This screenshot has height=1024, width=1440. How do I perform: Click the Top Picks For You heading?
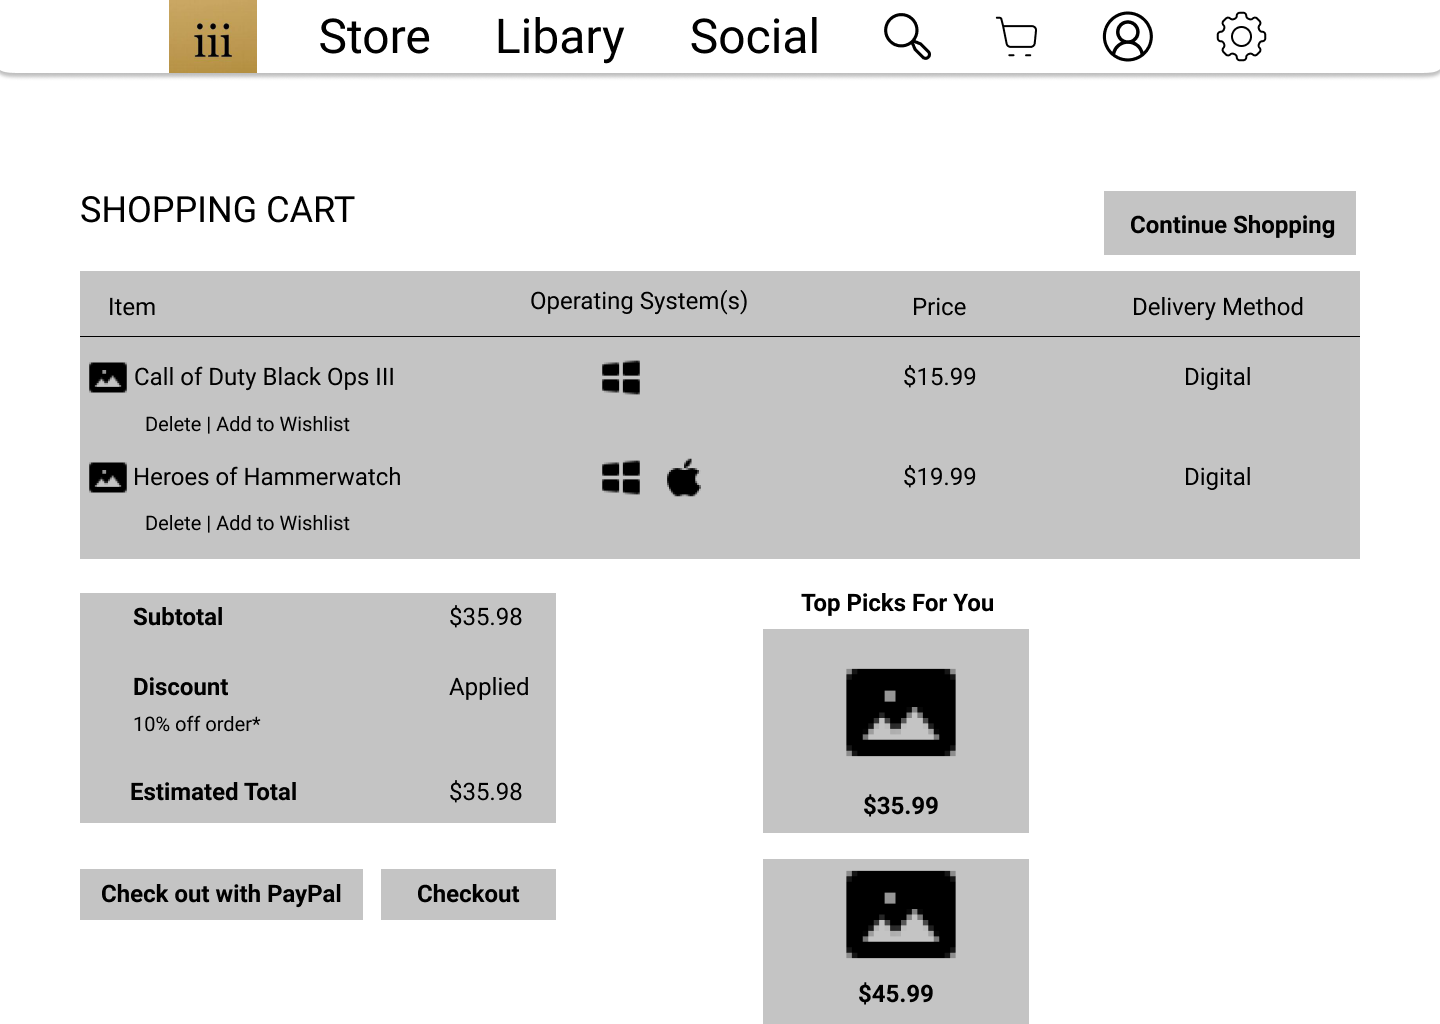(x=897, y=603)
